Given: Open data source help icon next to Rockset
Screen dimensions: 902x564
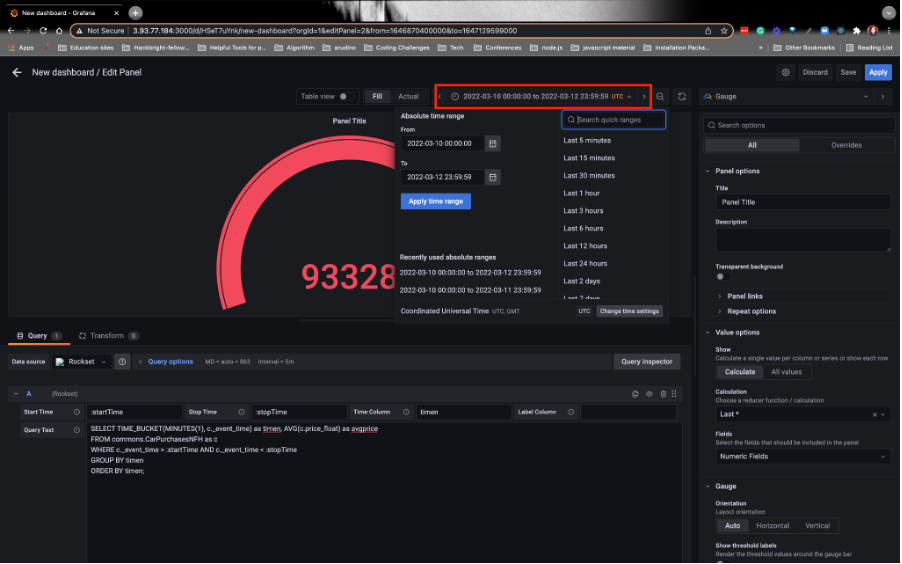Looking at the screenshot, I should click(x=122, y=362).
